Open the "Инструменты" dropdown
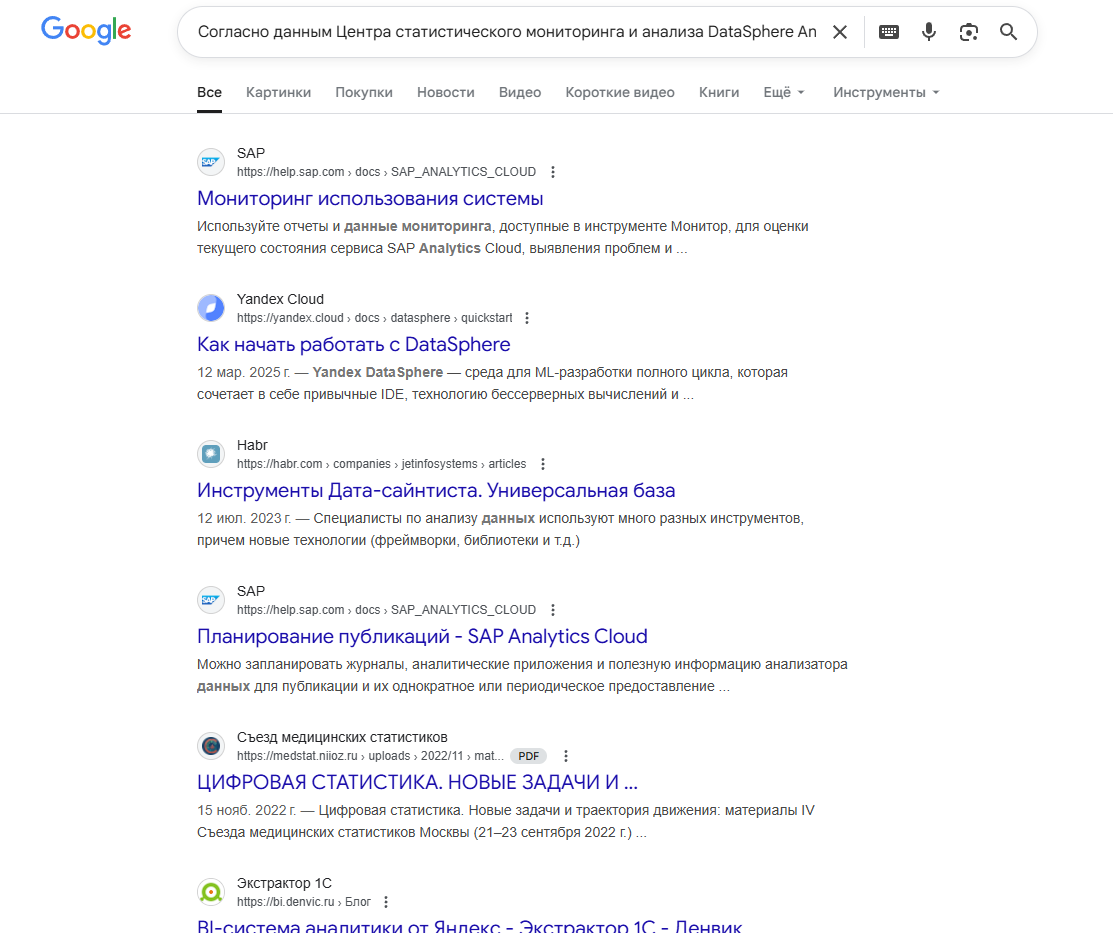The width and height of the screenshot is (1113, 933). (886, 92)
